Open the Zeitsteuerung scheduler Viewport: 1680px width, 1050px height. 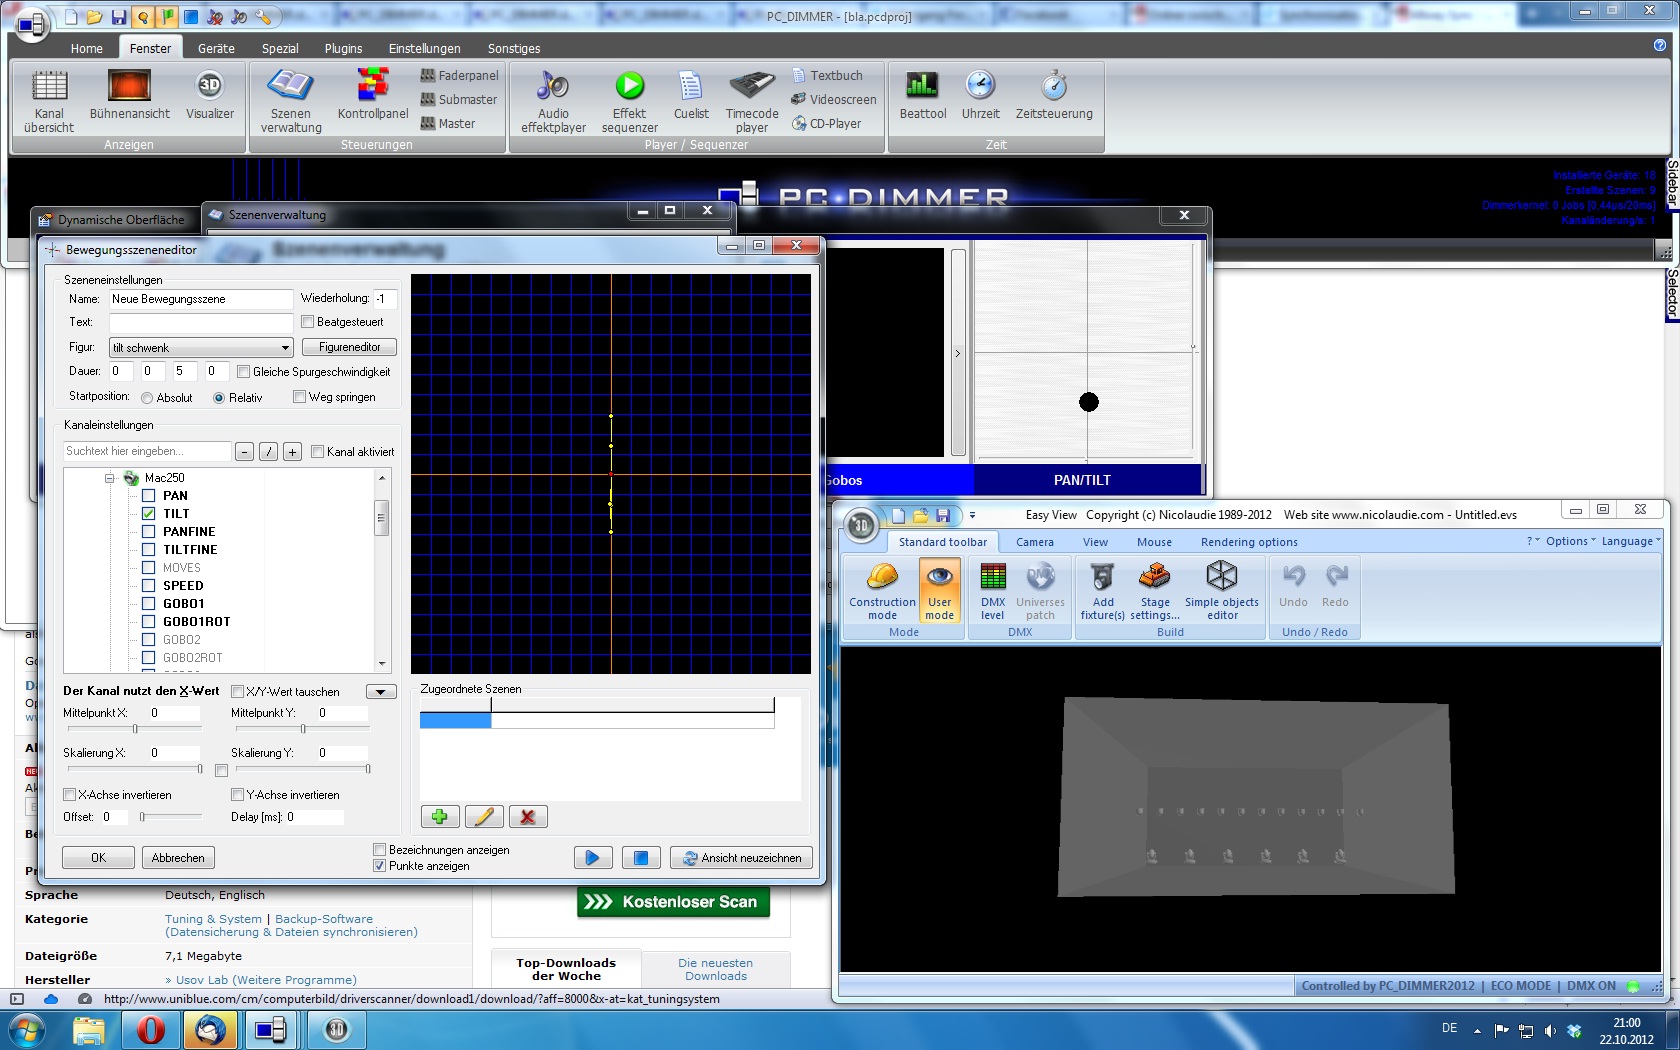(x=1054, y=95)
